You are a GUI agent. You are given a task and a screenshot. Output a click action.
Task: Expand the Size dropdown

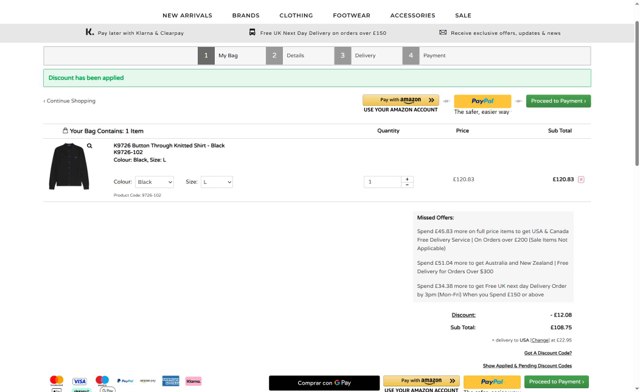coord(217,182)
